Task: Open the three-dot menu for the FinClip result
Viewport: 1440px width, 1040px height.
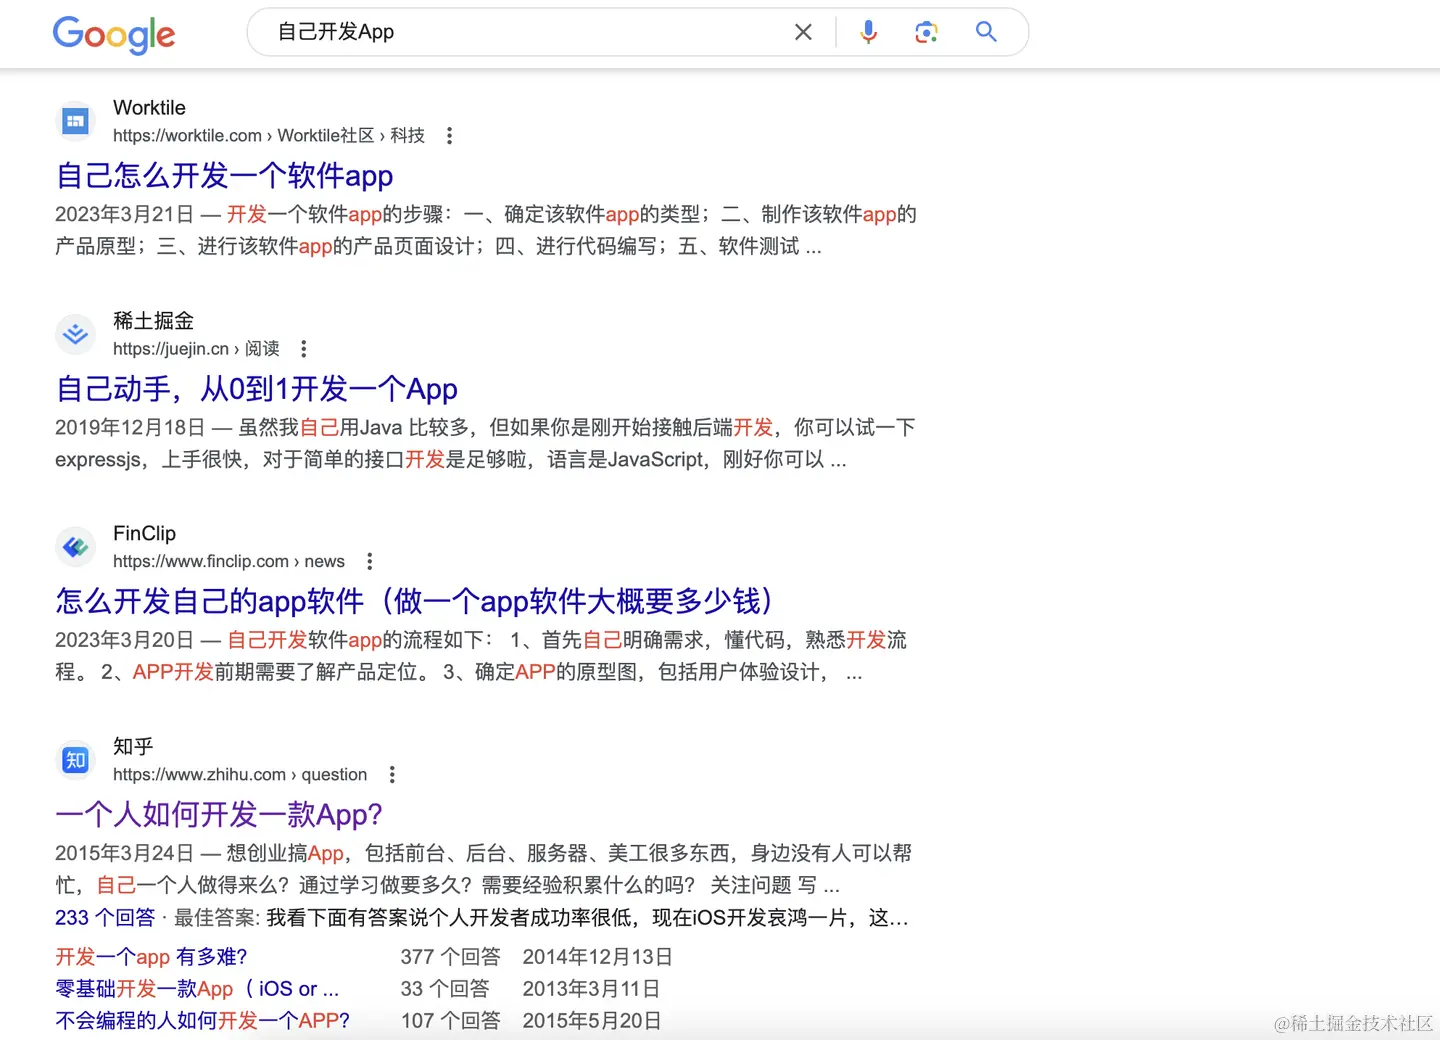Action: pyautogui.click(x=370, y=561)
